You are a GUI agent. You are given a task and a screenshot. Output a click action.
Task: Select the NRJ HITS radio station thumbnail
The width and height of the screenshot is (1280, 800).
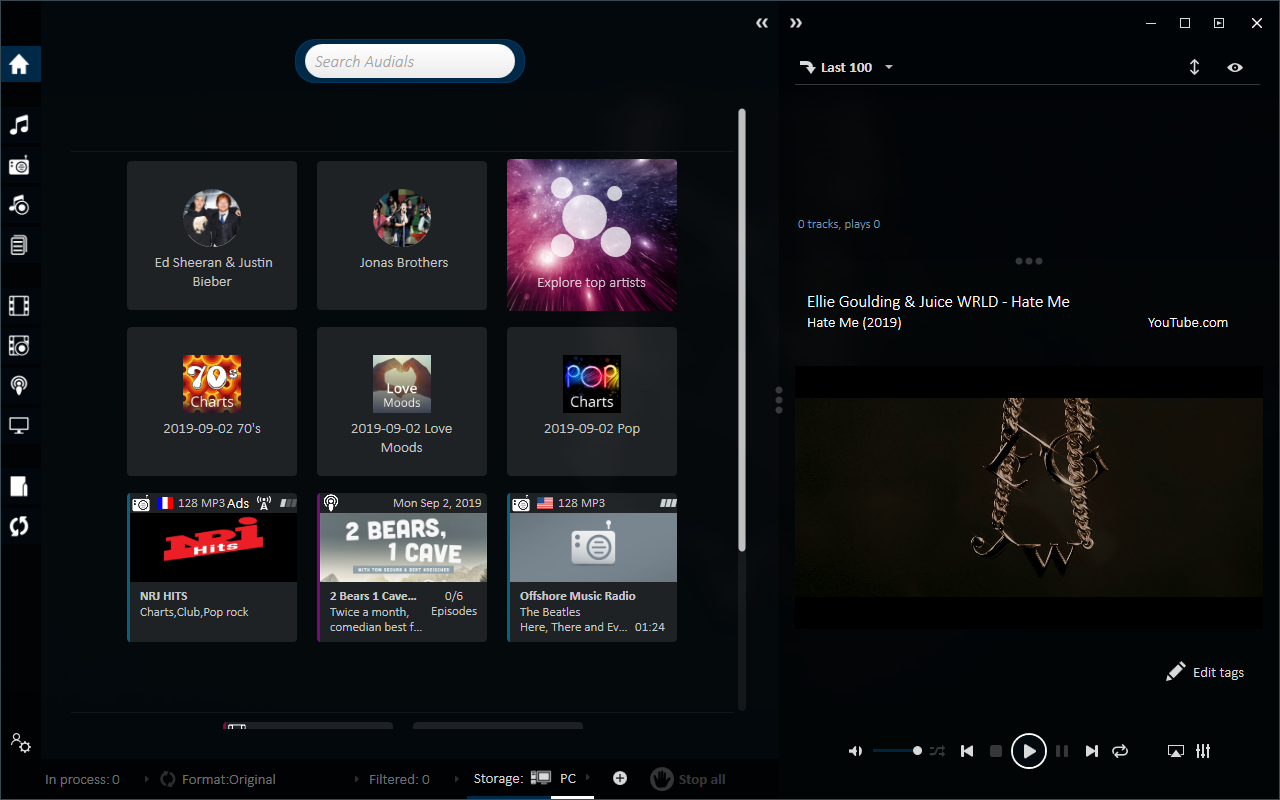click(x=213, y=548)
